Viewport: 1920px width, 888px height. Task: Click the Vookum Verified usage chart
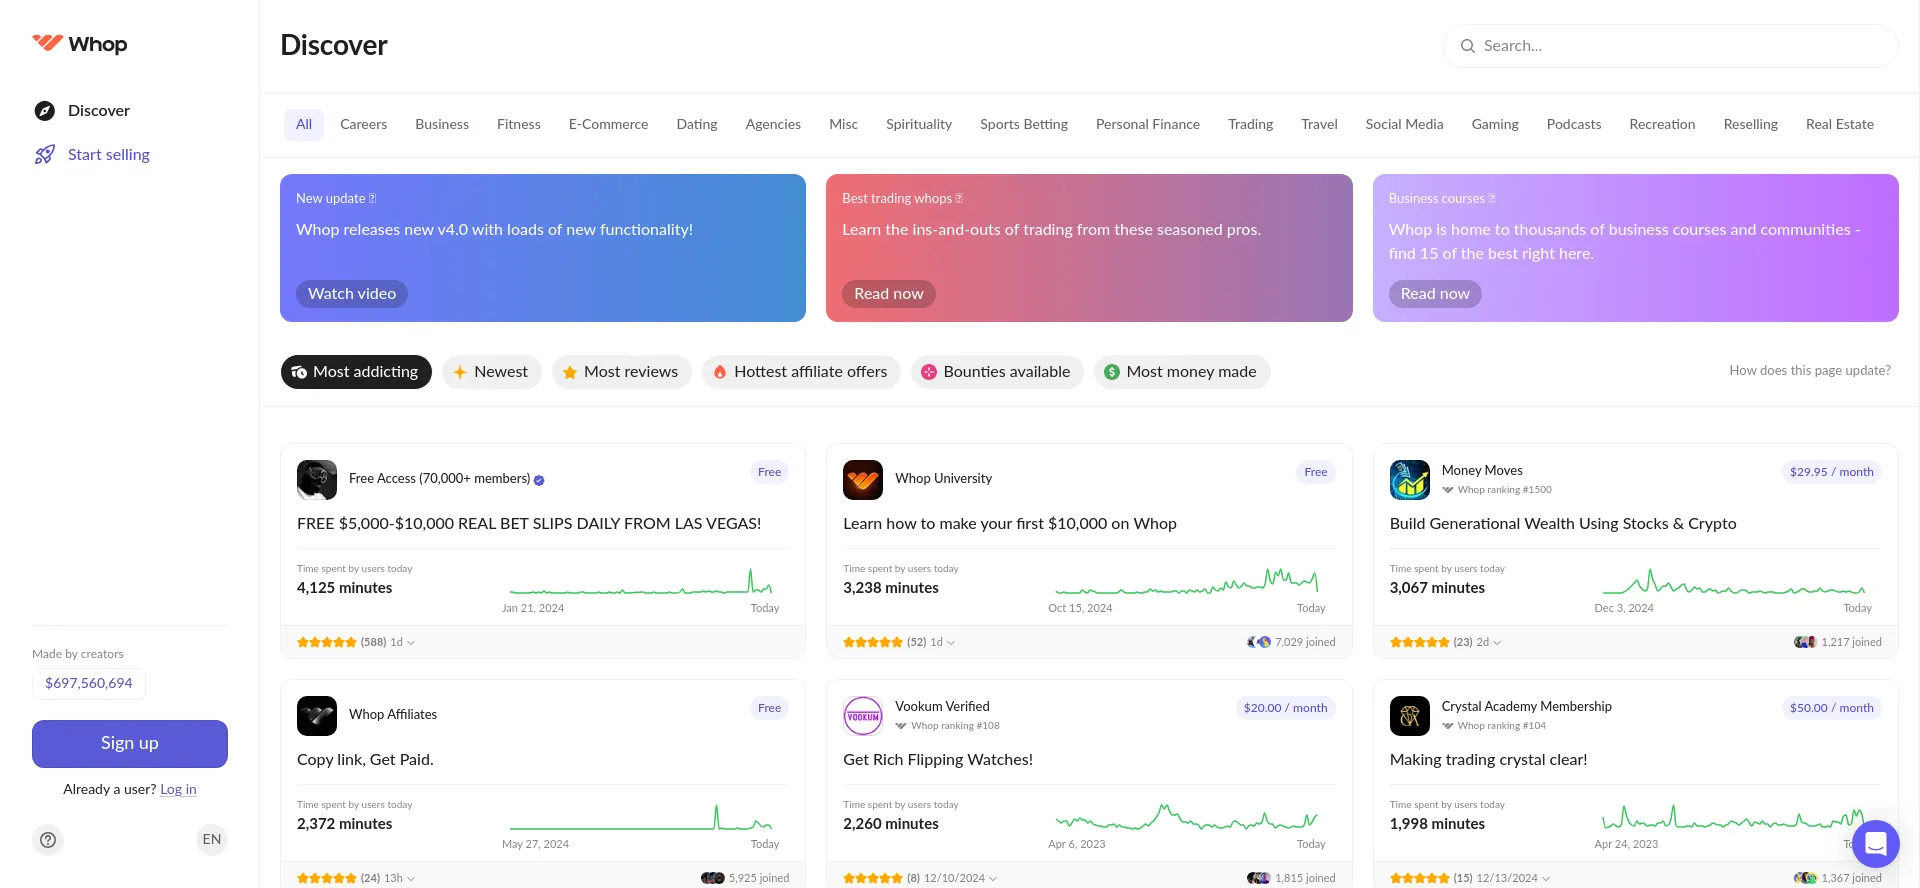pos(1187,818)
